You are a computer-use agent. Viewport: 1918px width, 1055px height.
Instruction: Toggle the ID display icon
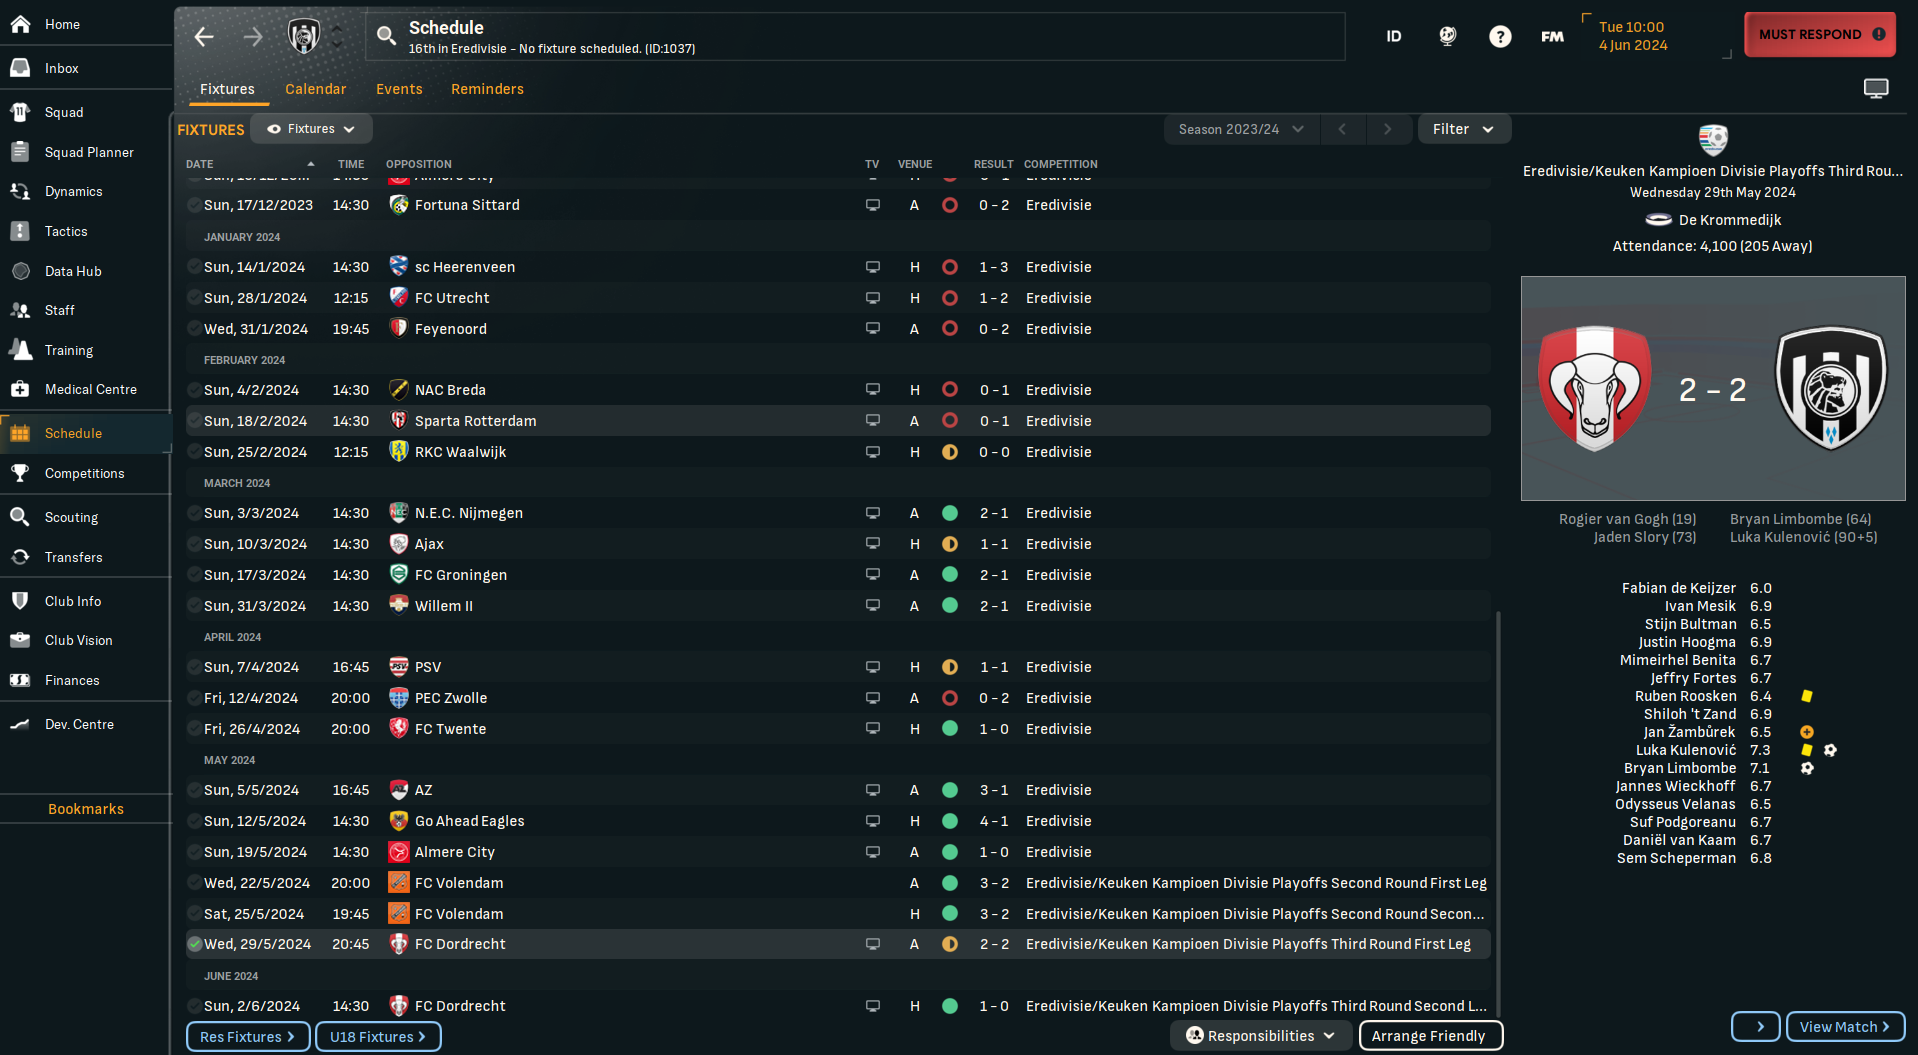(1393, 36)
